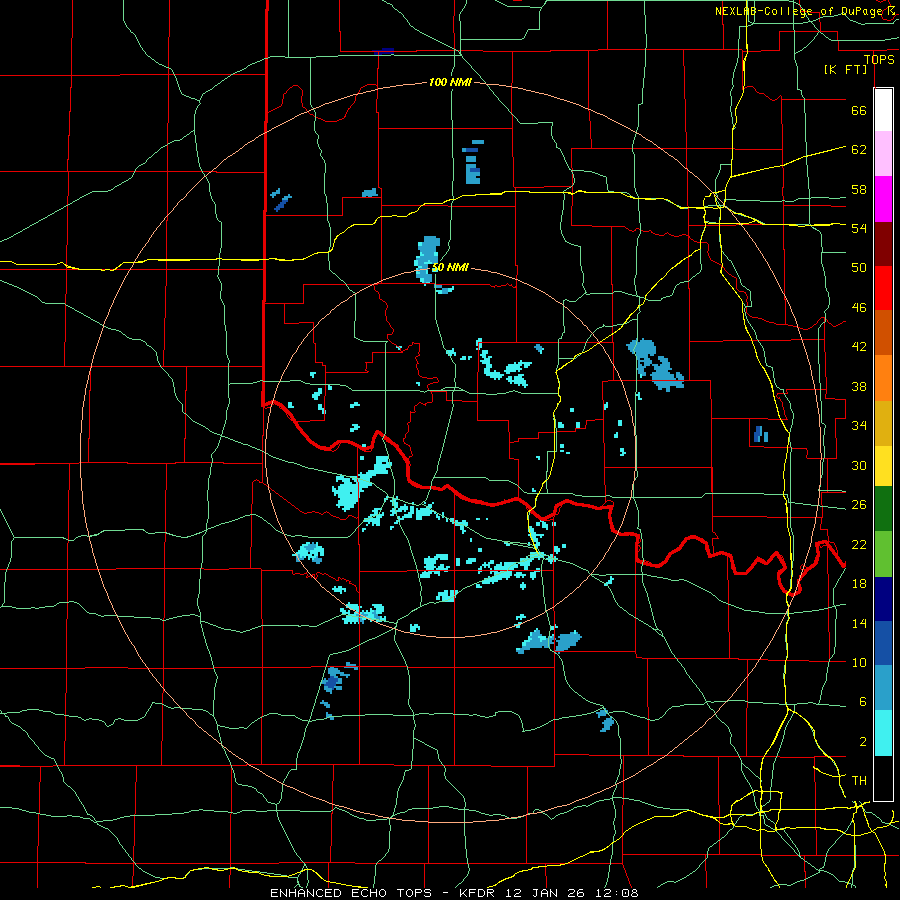This screenshot has height=900, width=900.
Task: Click the "50 NMI" range ring label
Action: [x=450, y=267]
